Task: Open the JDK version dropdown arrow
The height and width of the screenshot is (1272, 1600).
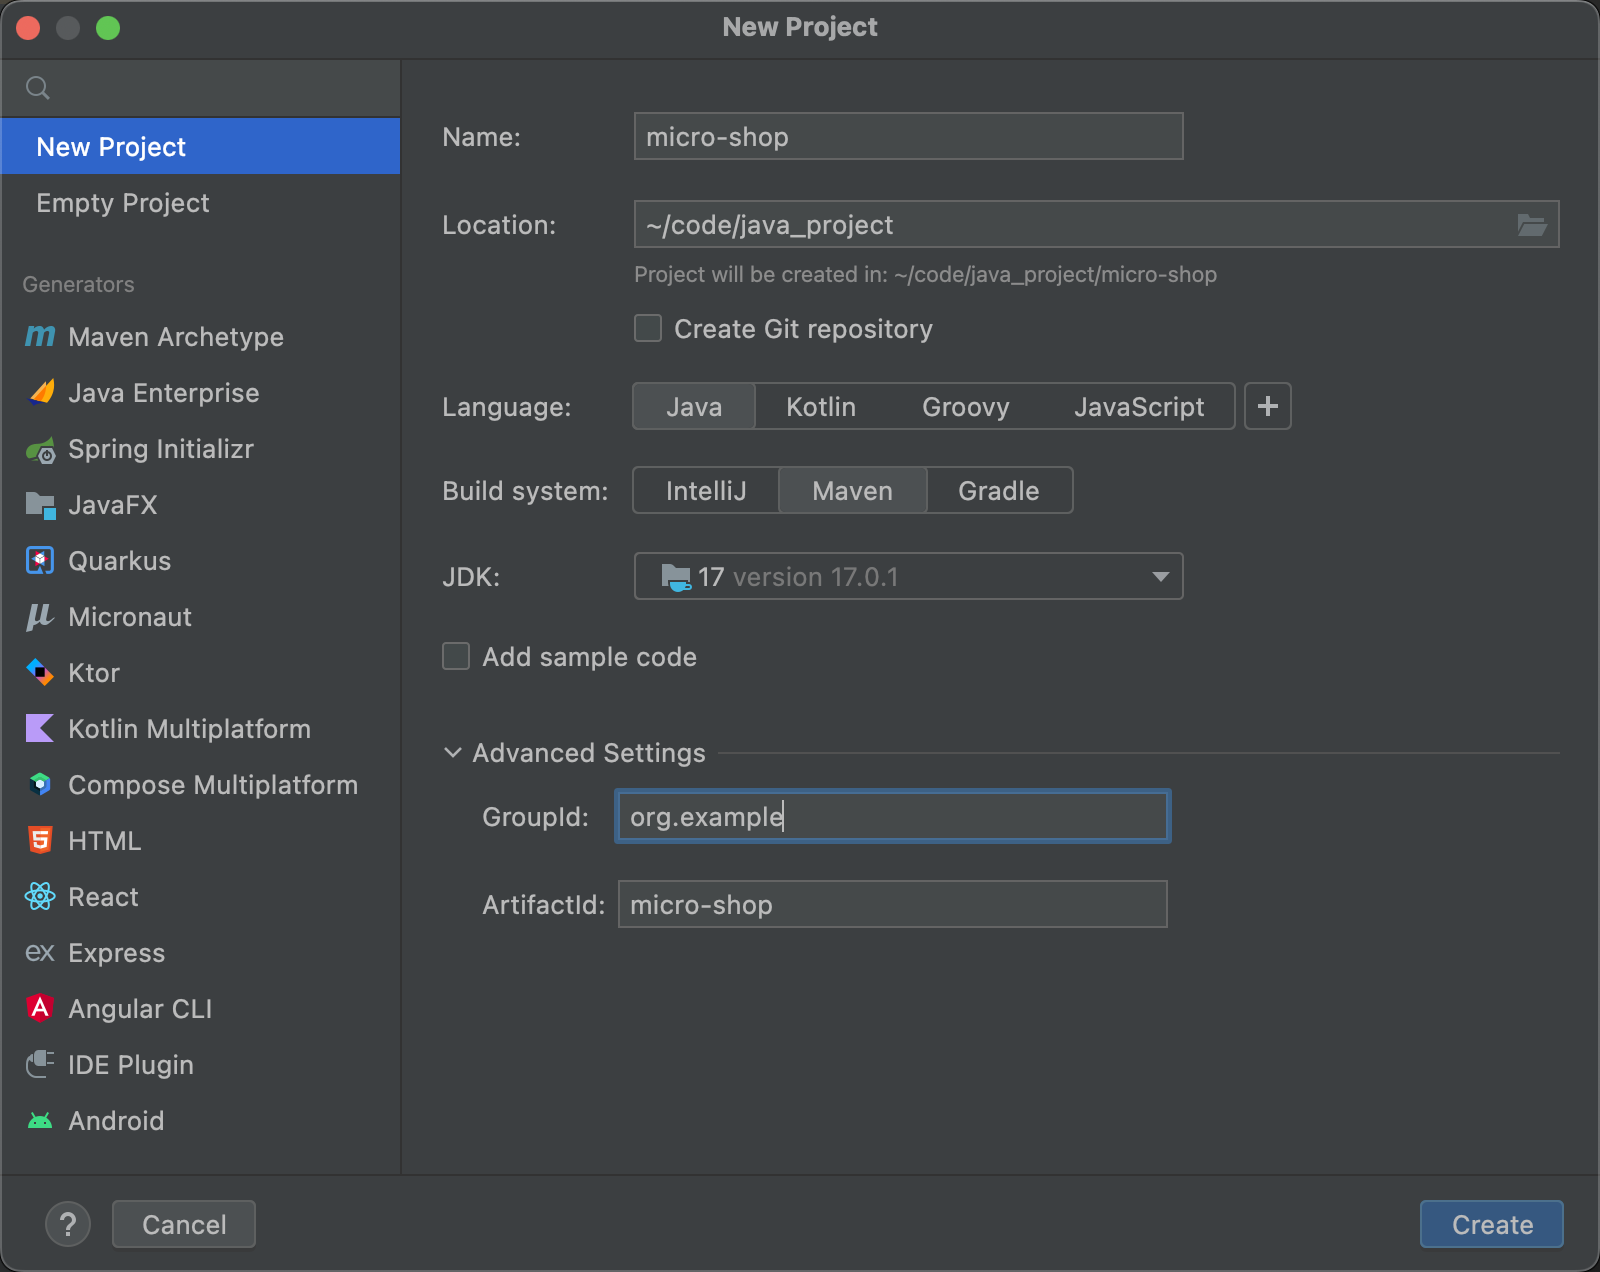Action: (1160, 577)
